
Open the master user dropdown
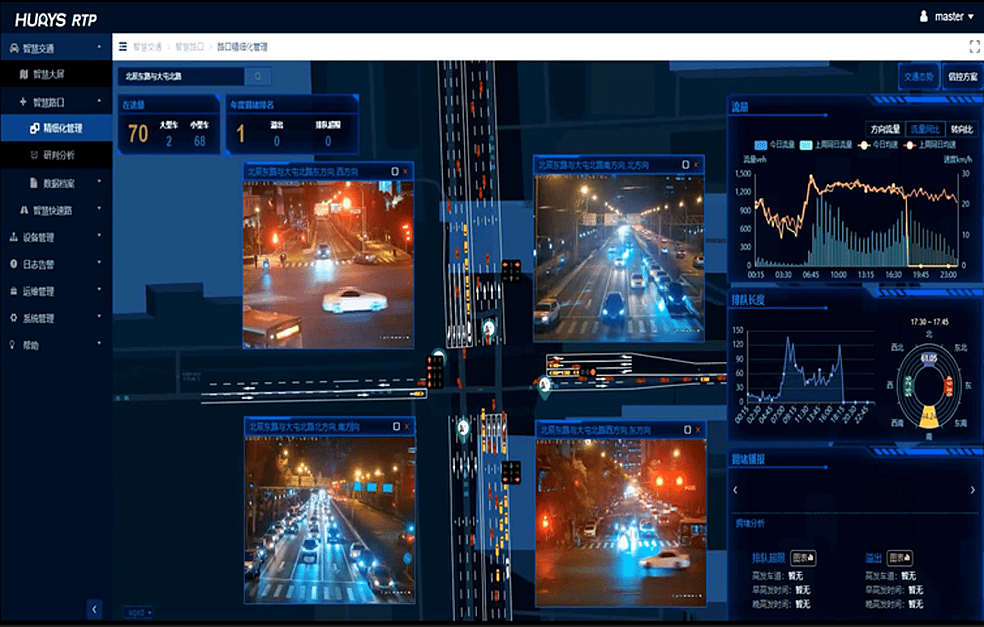946,16
